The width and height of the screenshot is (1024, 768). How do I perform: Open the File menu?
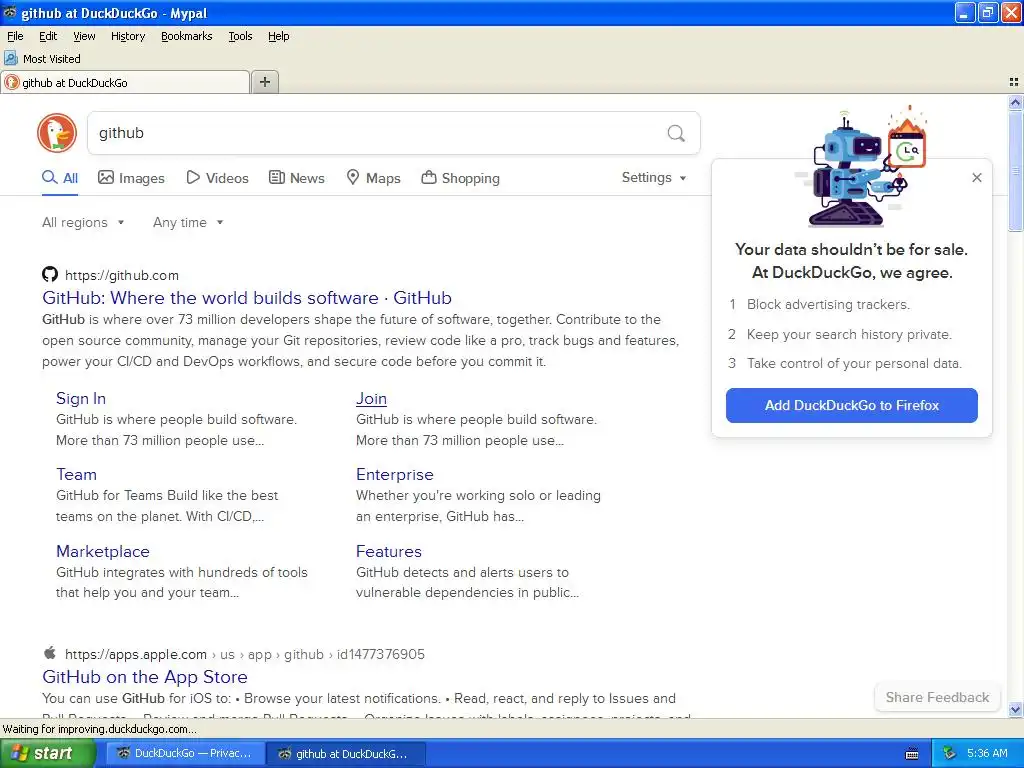(x=15, y=37)
